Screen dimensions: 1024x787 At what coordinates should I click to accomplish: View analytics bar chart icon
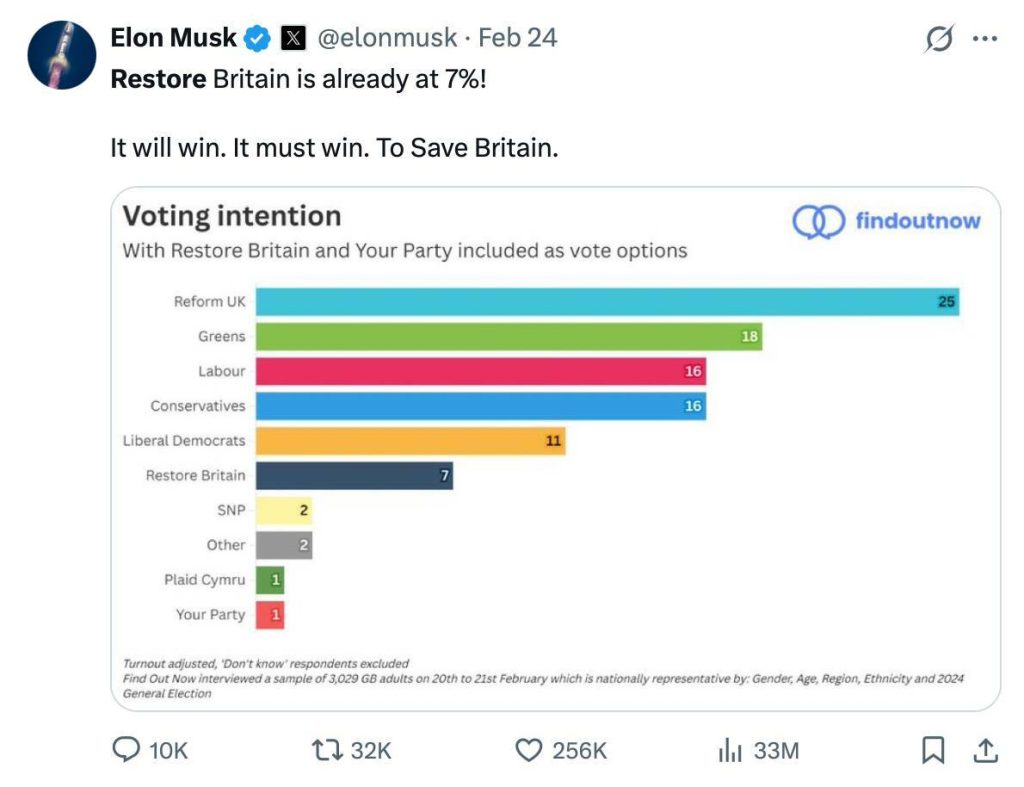(730, 750)
